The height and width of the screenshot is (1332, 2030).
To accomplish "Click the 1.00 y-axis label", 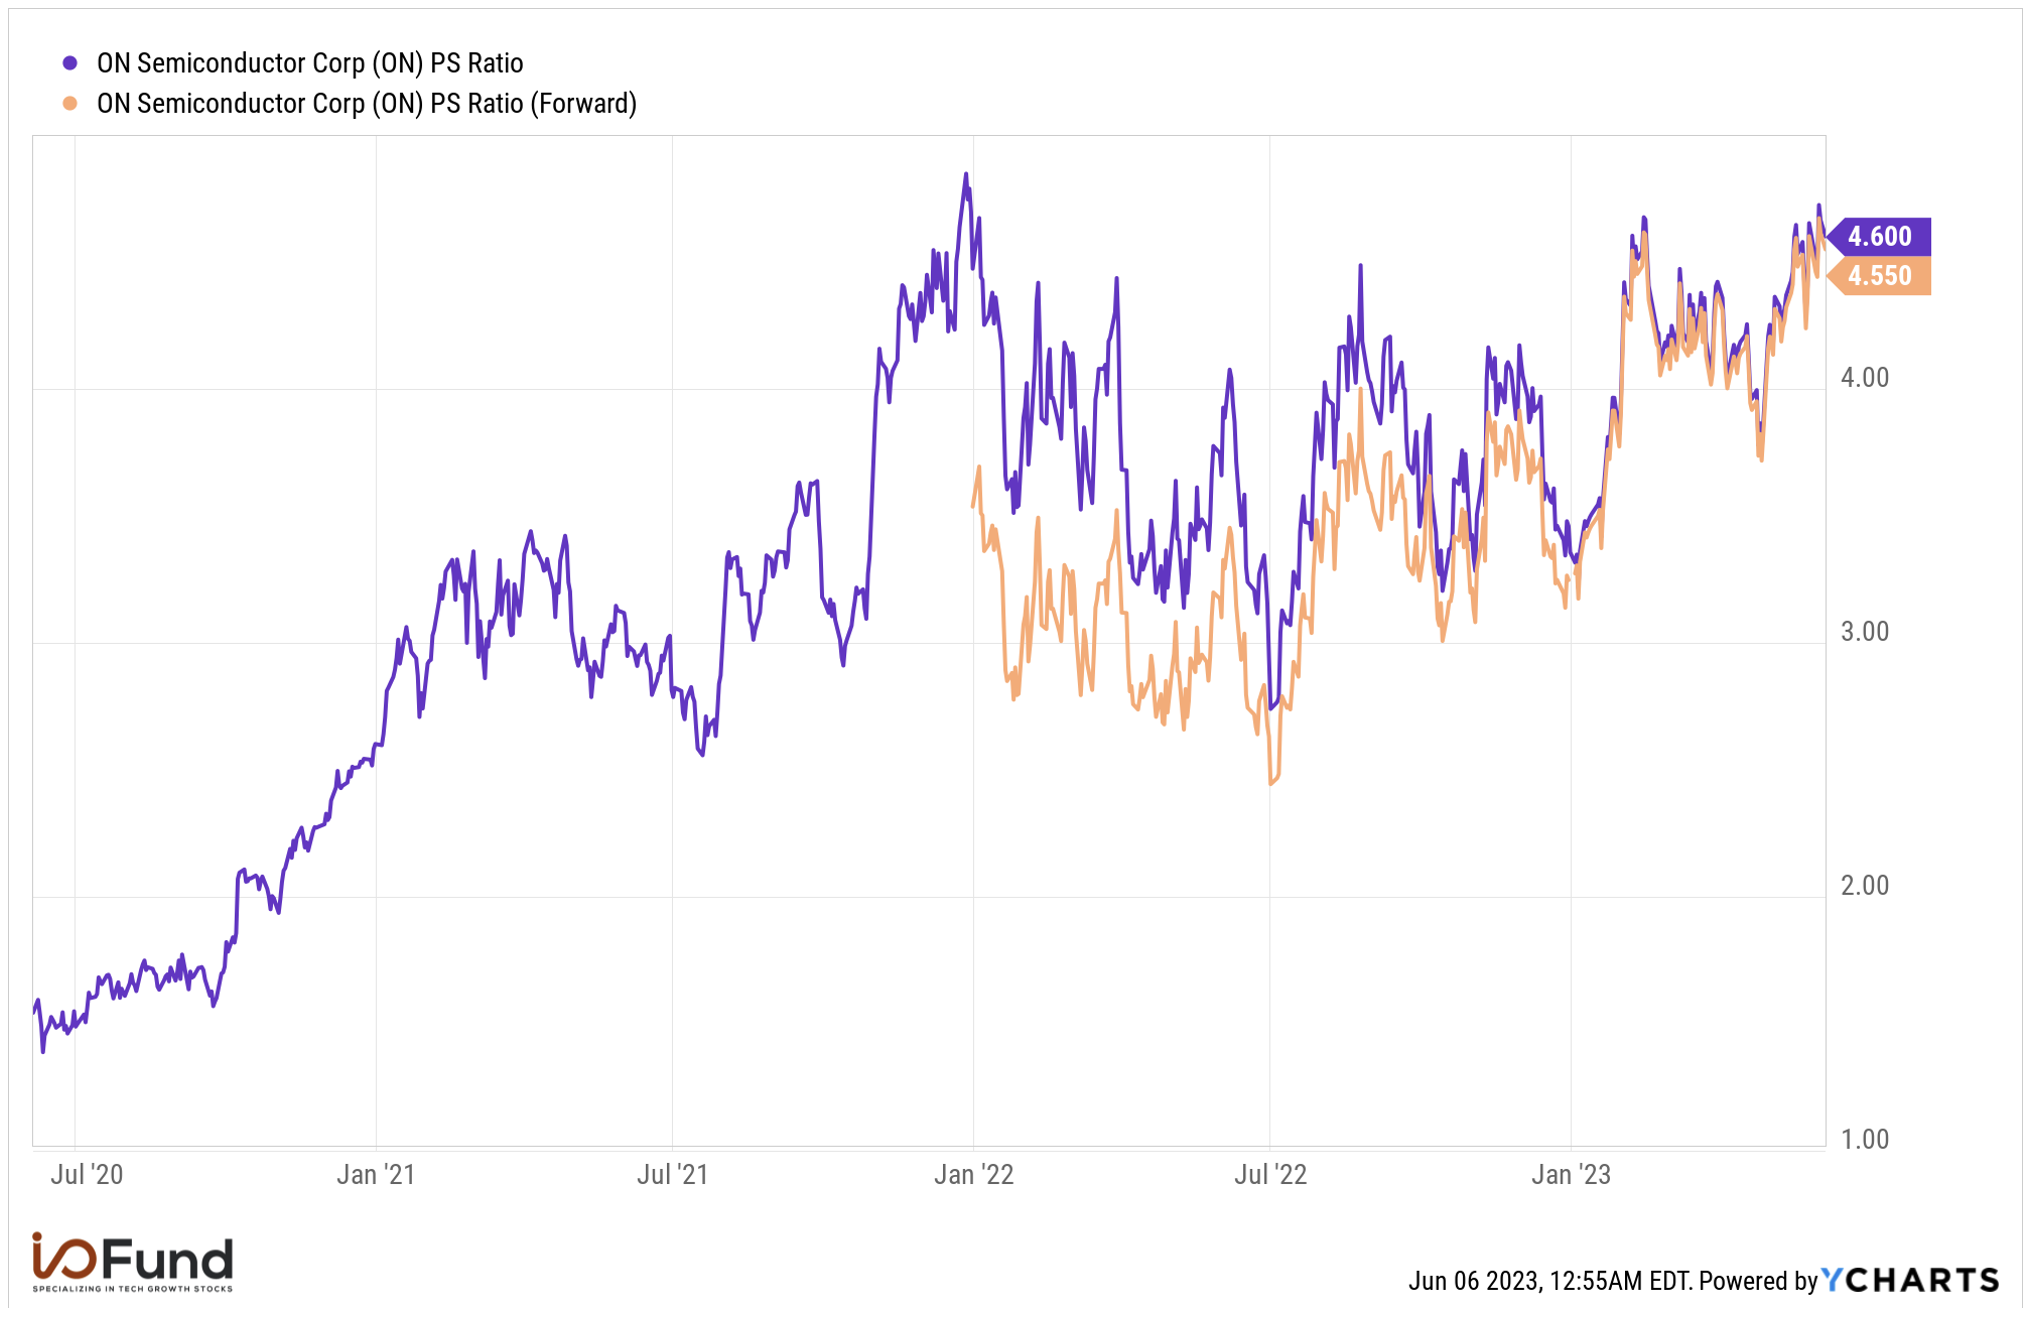I will point(1865,1140).
